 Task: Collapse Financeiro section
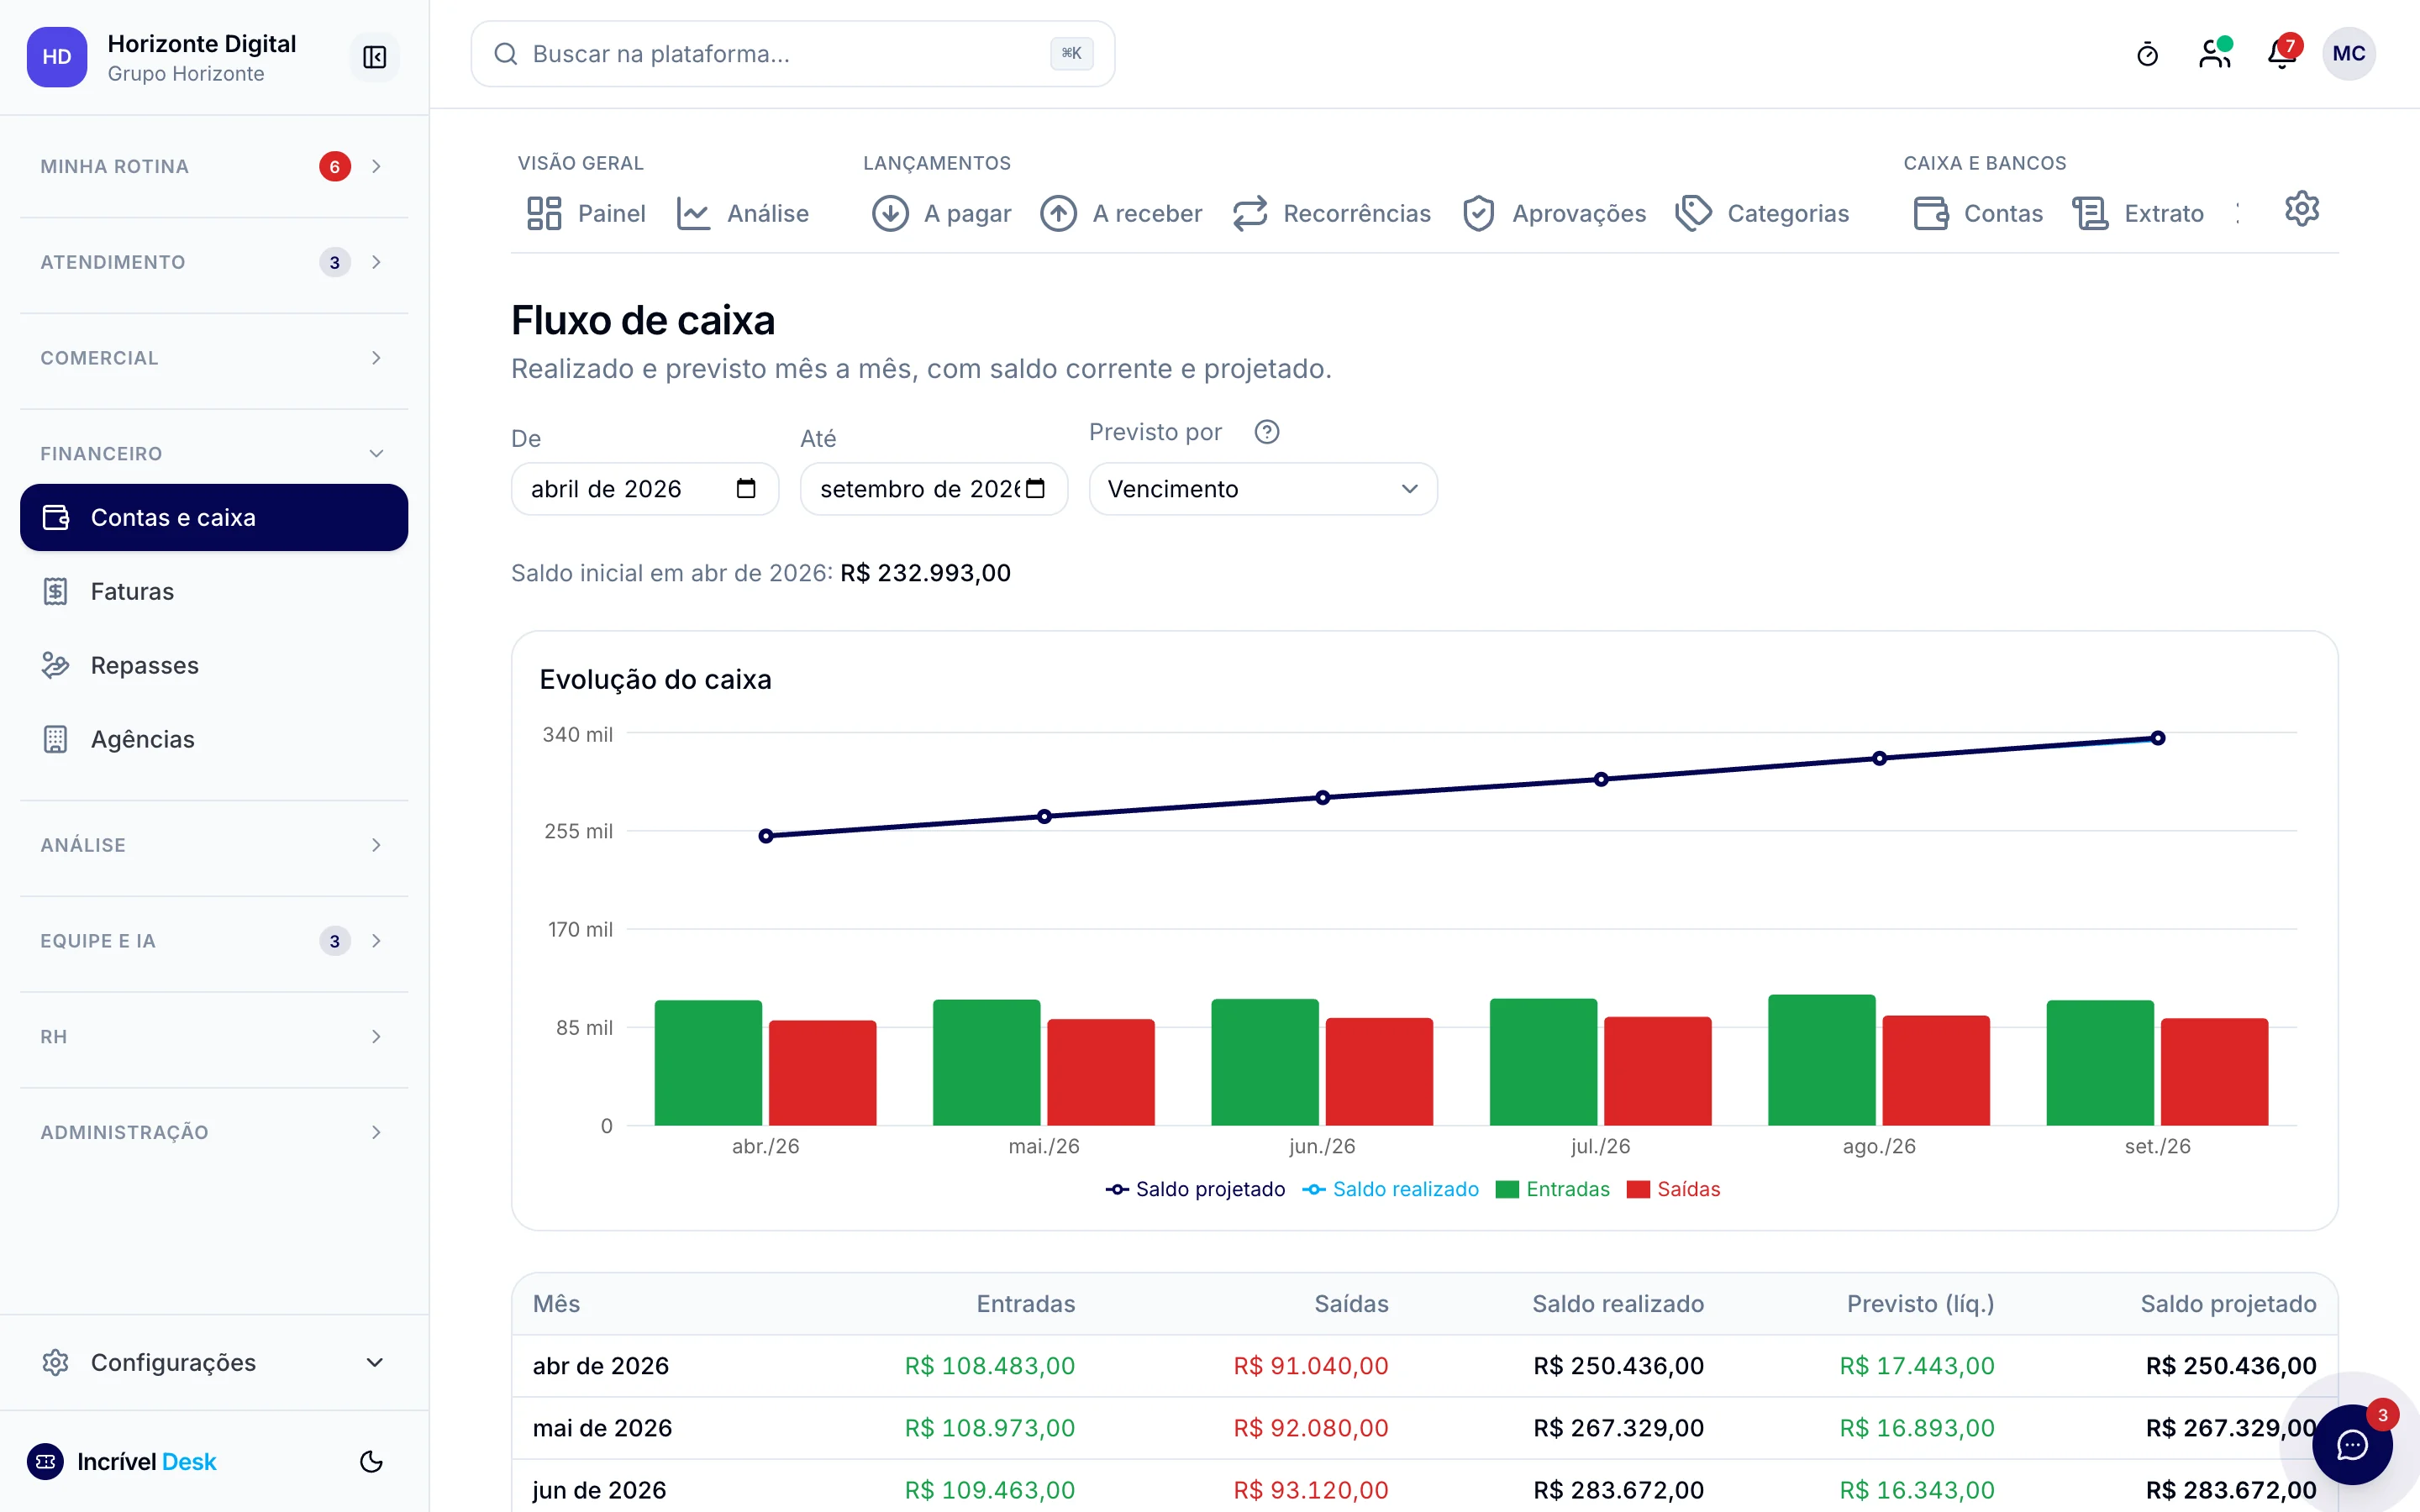214,453
